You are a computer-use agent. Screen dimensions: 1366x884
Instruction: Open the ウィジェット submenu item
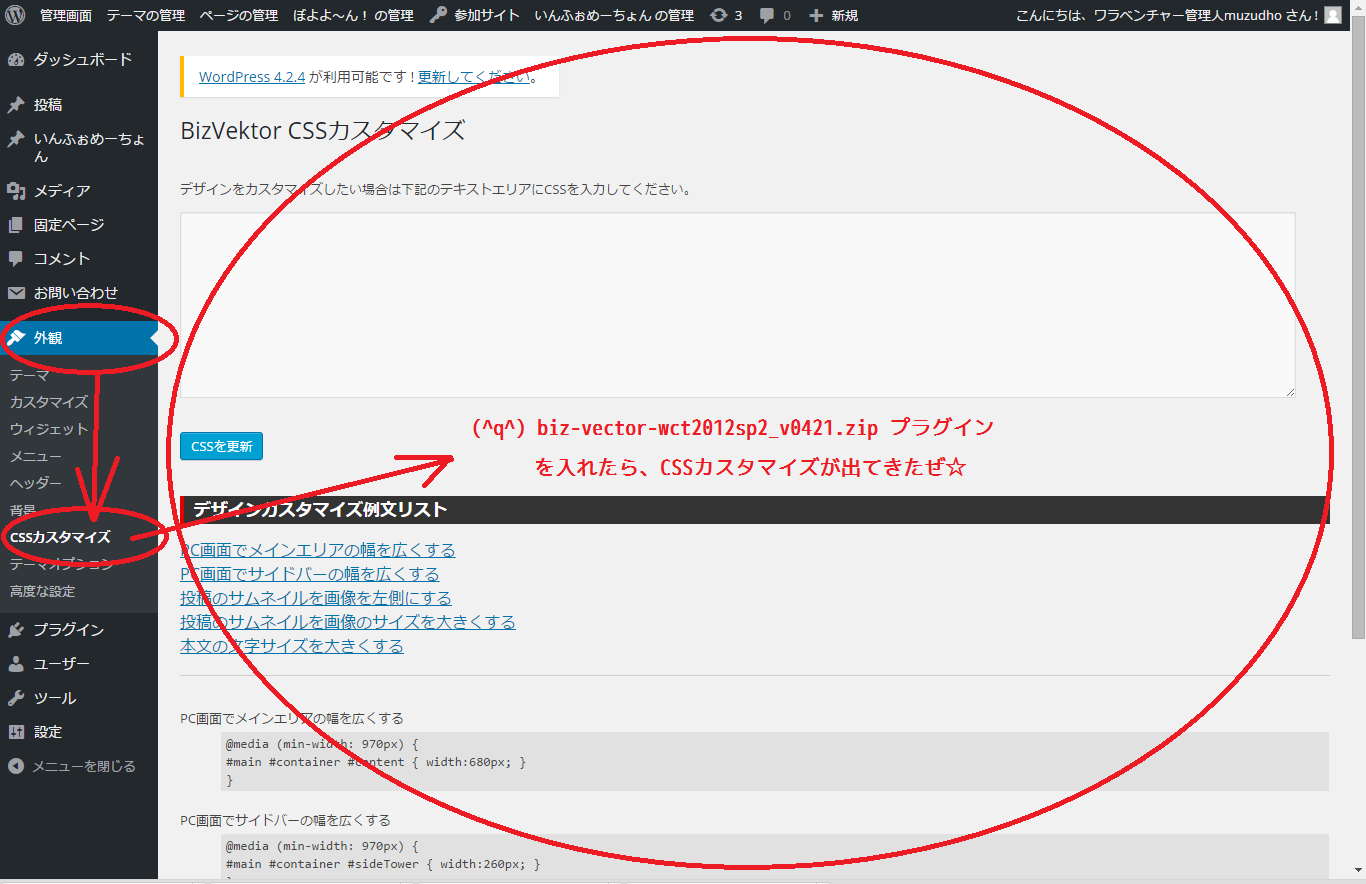pos(49,429)
